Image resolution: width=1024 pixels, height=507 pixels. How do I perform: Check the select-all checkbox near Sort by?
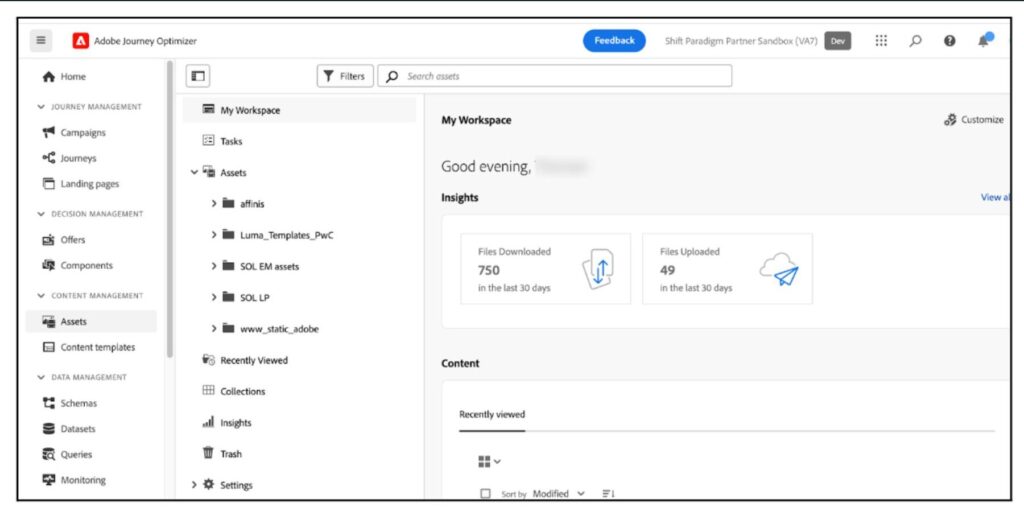click(485, 494)
